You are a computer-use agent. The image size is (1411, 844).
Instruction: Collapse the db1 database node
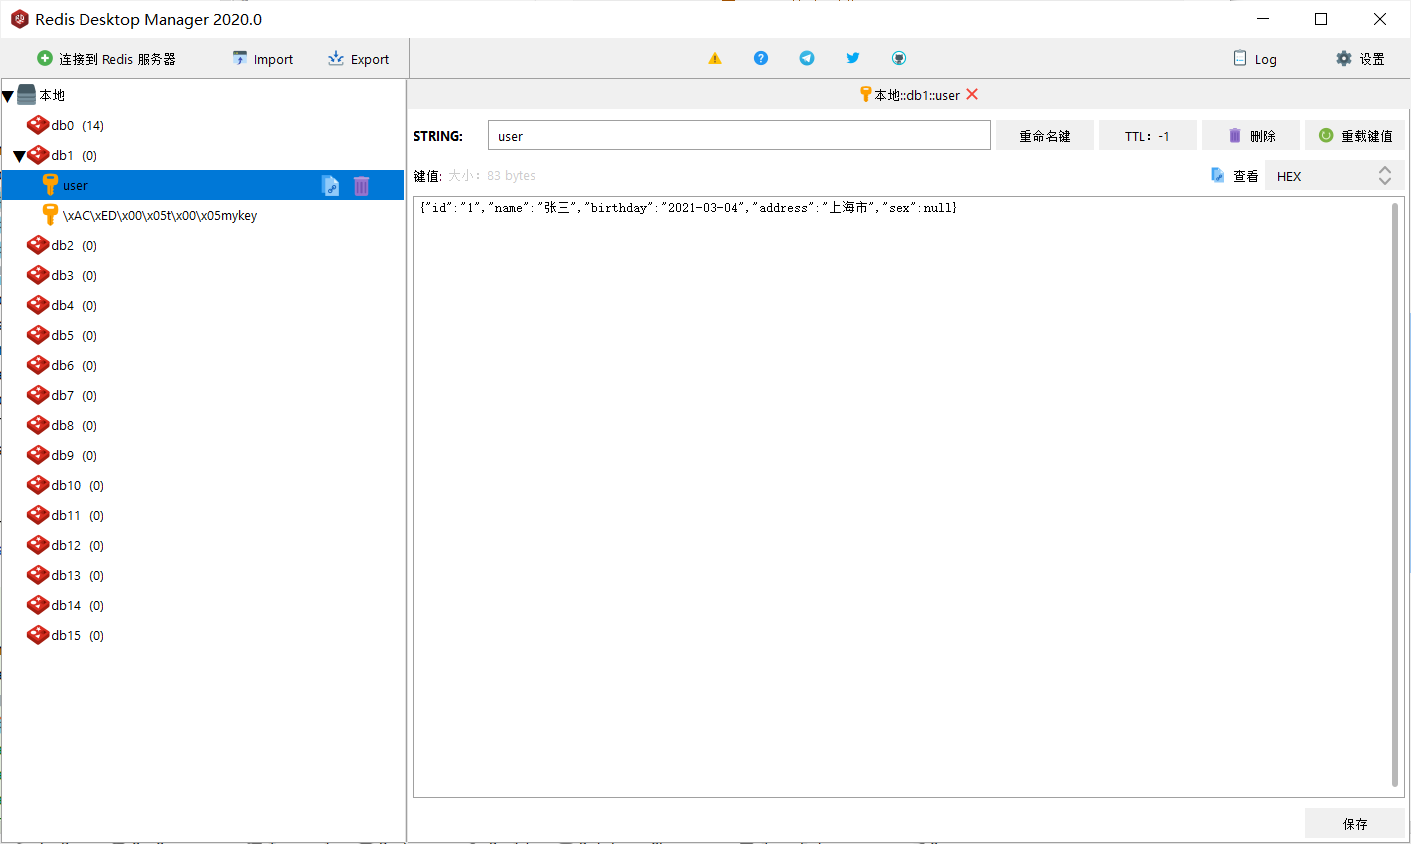click(x=19, y=156)
